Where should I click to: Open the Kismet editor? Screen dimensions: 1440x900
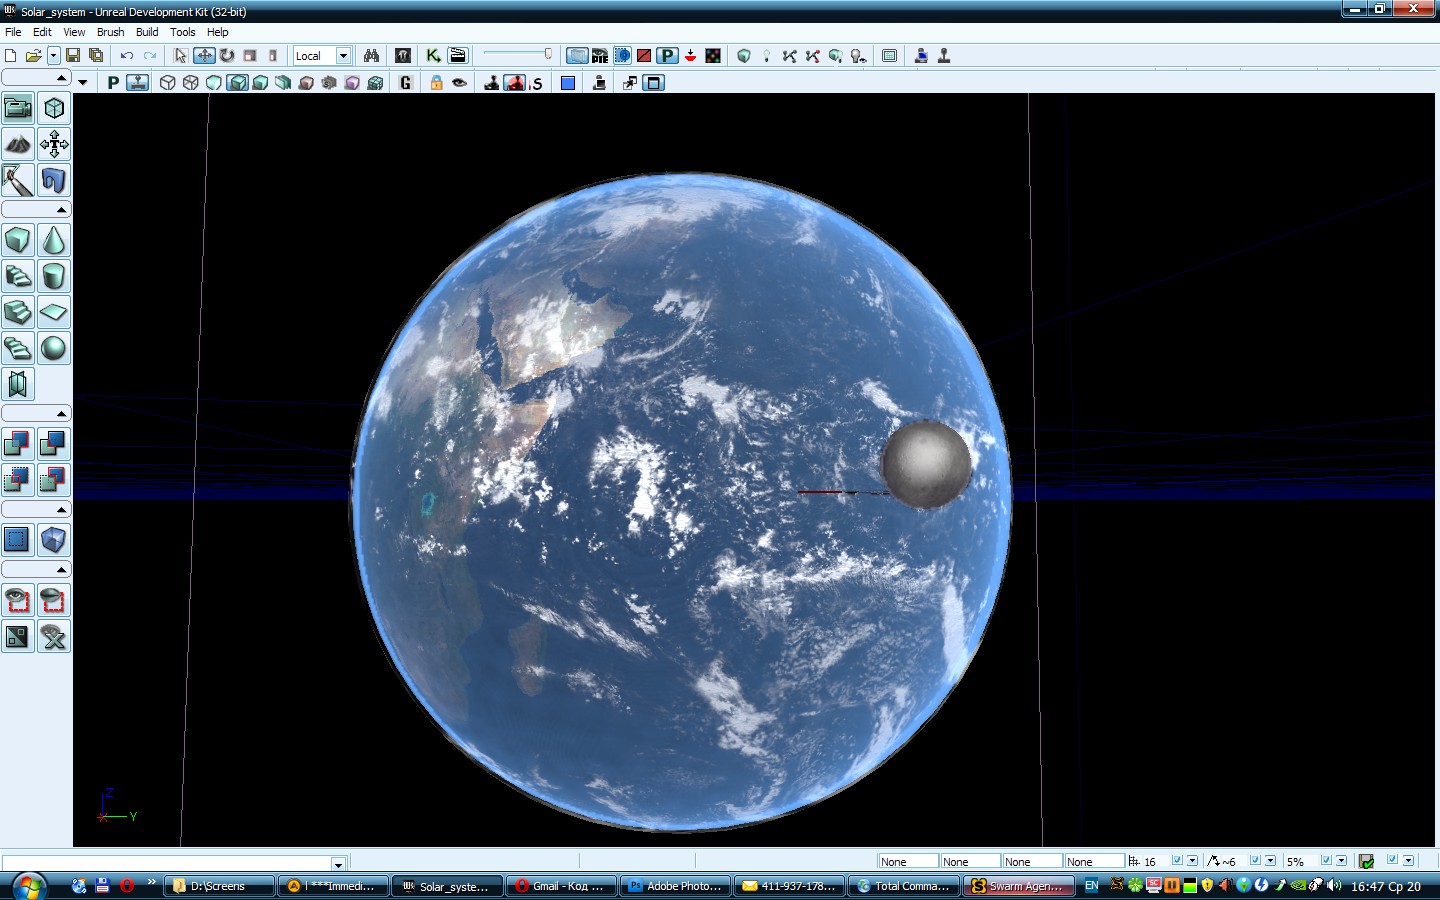pyautogui.click(x=433, y=56)
